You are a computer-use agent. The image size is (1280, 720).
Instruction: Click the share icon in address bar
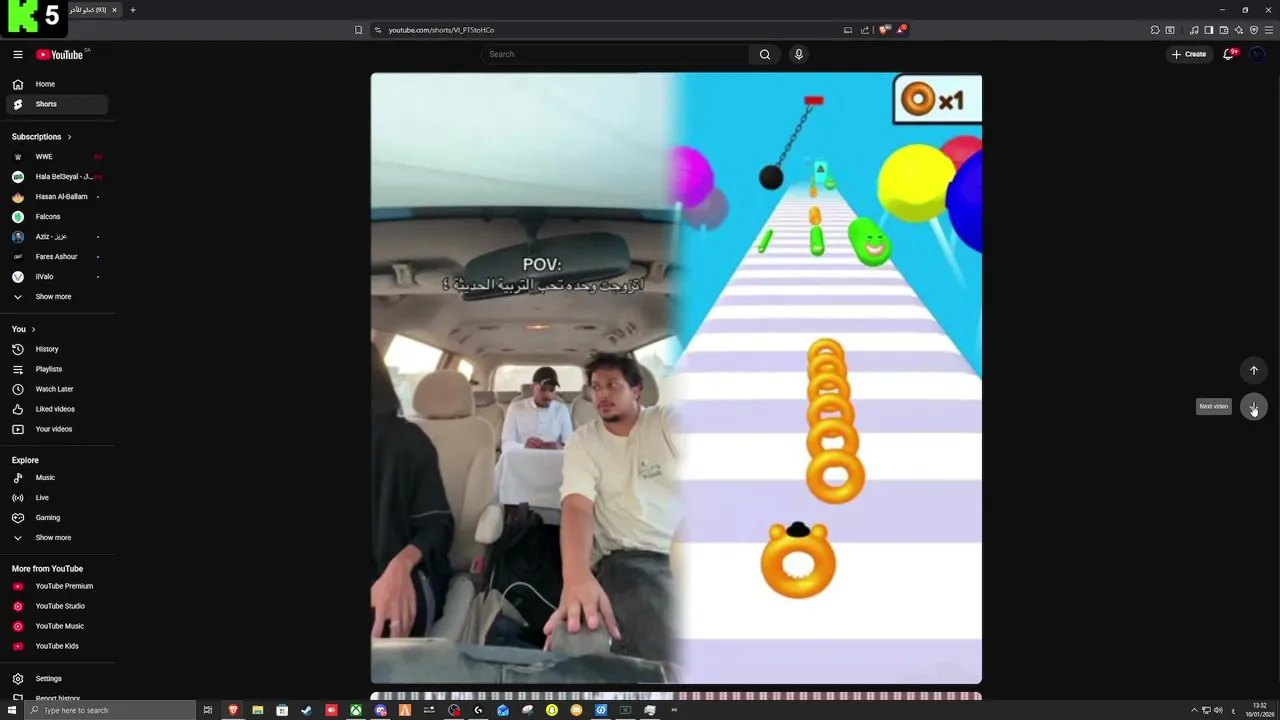(865, 30)
